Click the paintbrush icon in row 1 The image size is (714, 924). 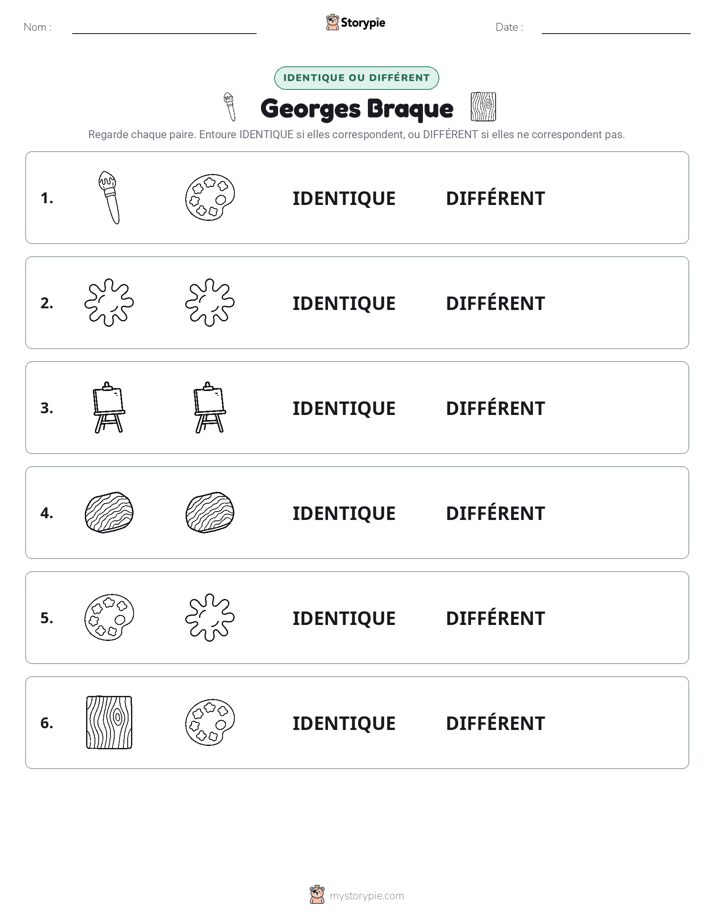[109, 197]
